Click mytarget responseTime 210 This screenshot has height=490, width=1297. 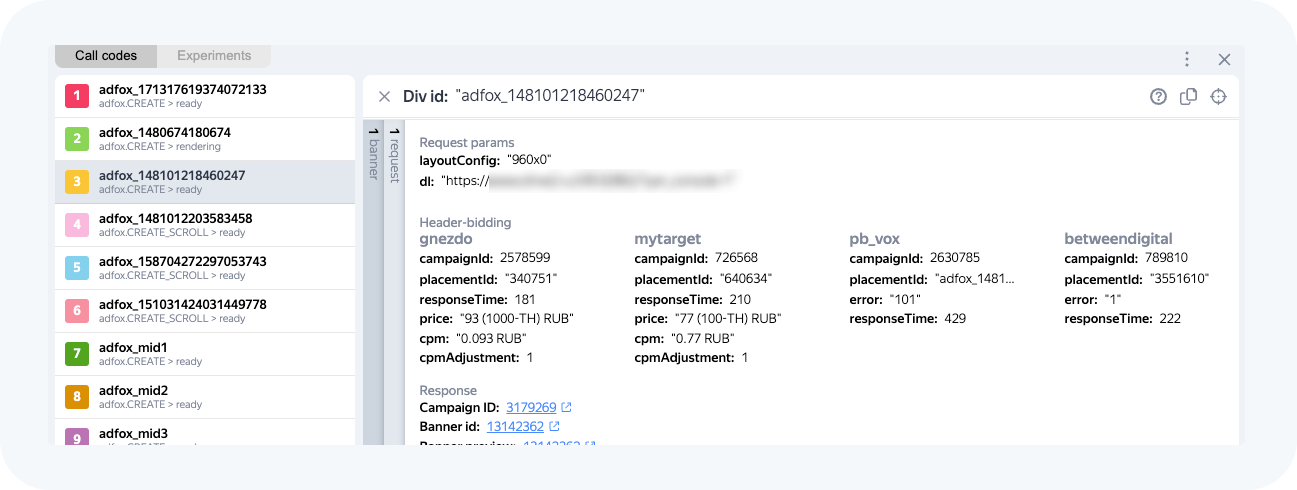coord(738,299)
